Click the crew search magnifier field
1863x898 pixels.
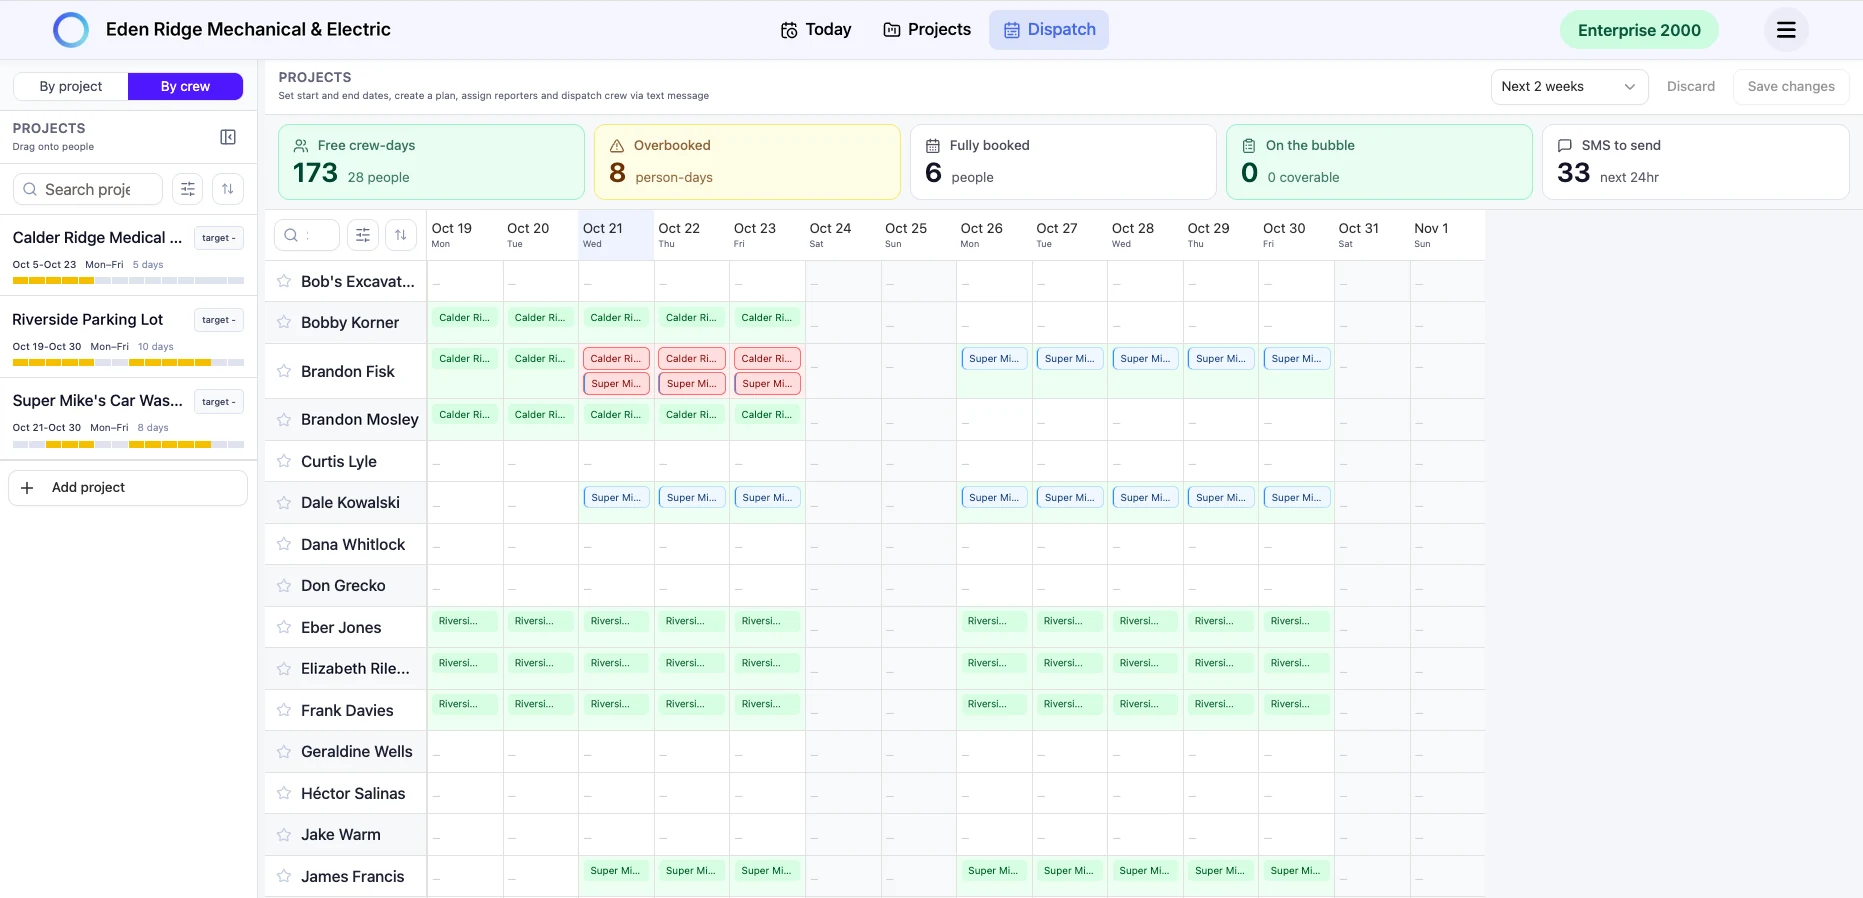(306, 235)
